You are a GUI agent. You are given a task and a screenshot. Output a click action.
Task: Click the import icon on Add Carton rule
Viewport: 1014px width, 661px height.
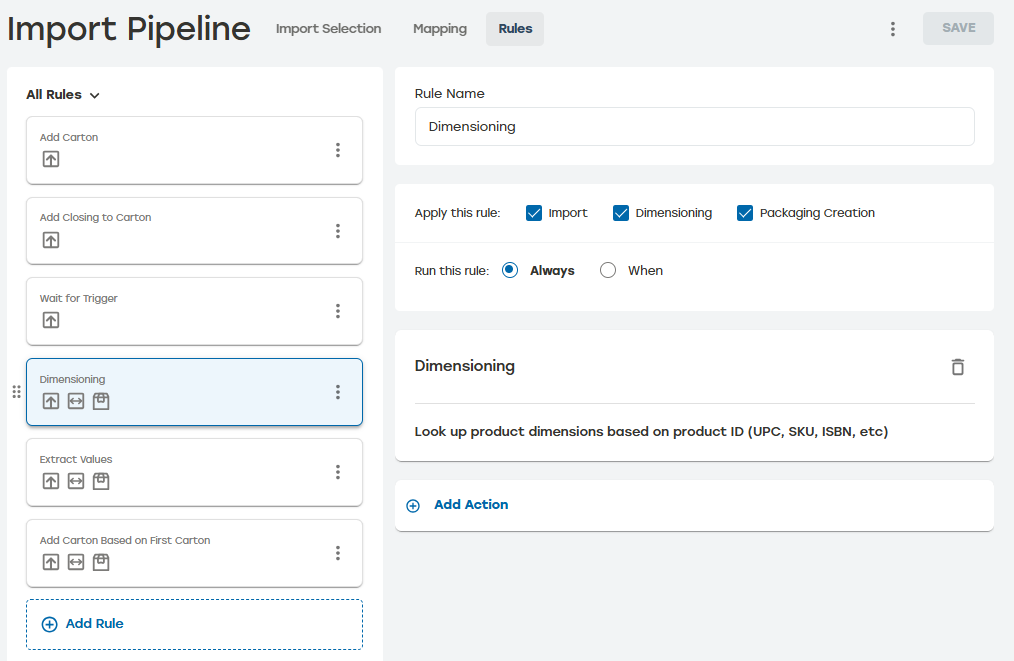pyautogui.click(x=51, y=159)
